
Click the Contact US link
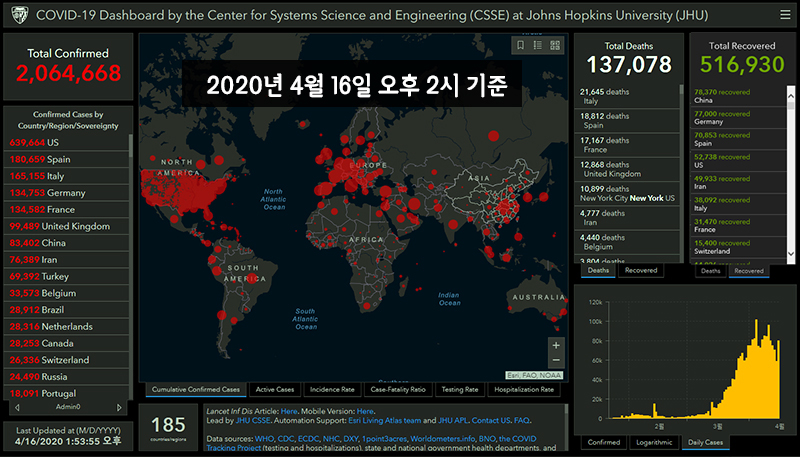[x=491, y=421]
